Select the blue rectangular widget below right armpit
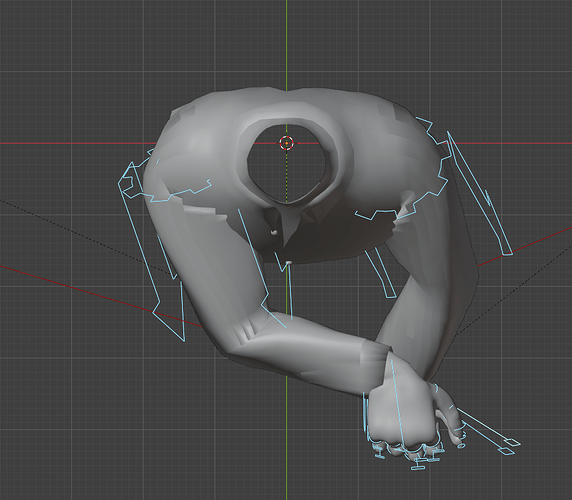 coord(380,272)
